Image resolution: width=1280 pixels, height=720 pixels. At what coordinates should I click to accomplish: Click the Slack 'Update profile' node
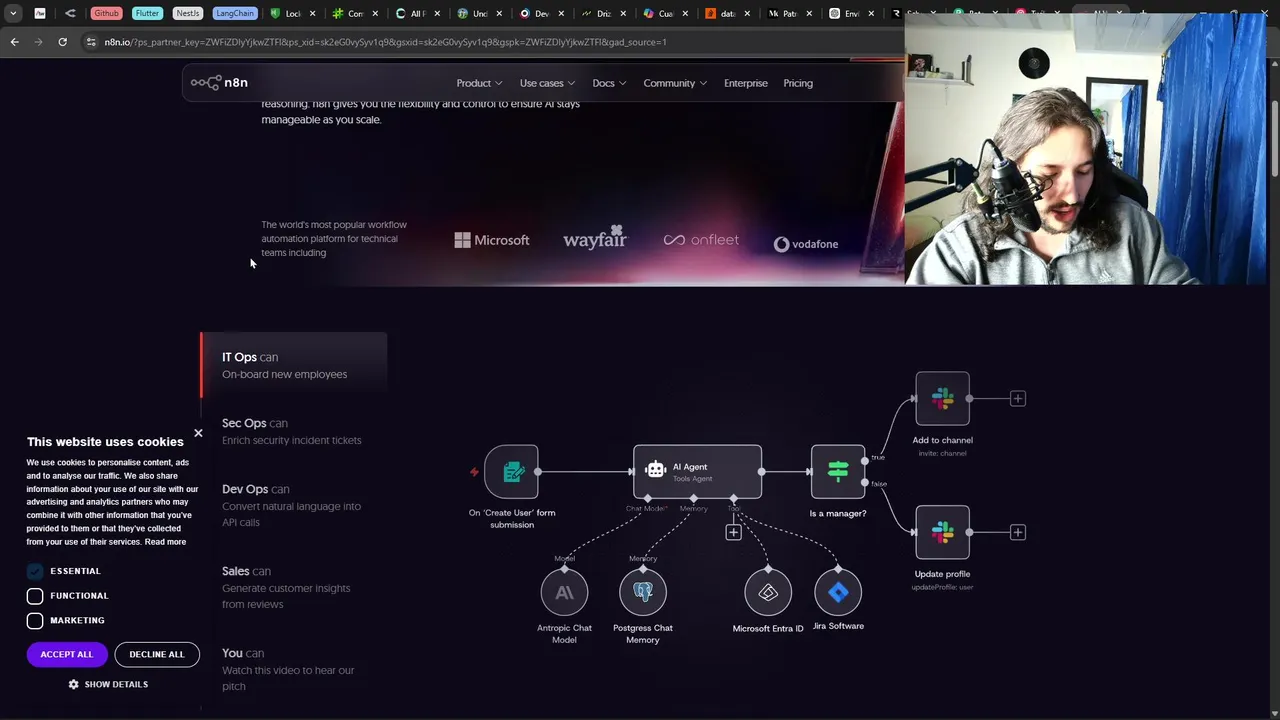pos(942,532)
